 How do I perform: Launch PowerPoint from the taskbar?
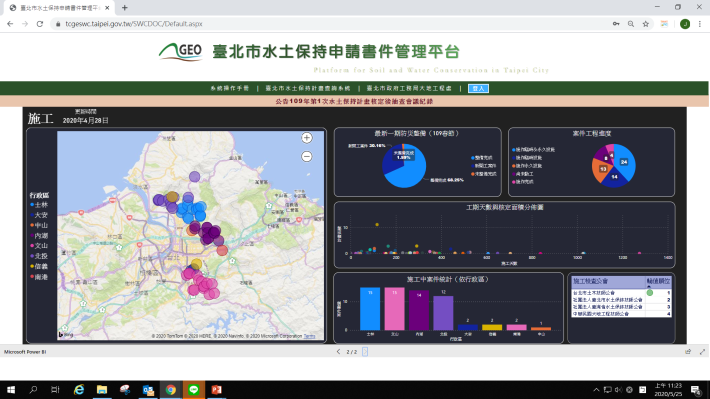coord(216,389)
